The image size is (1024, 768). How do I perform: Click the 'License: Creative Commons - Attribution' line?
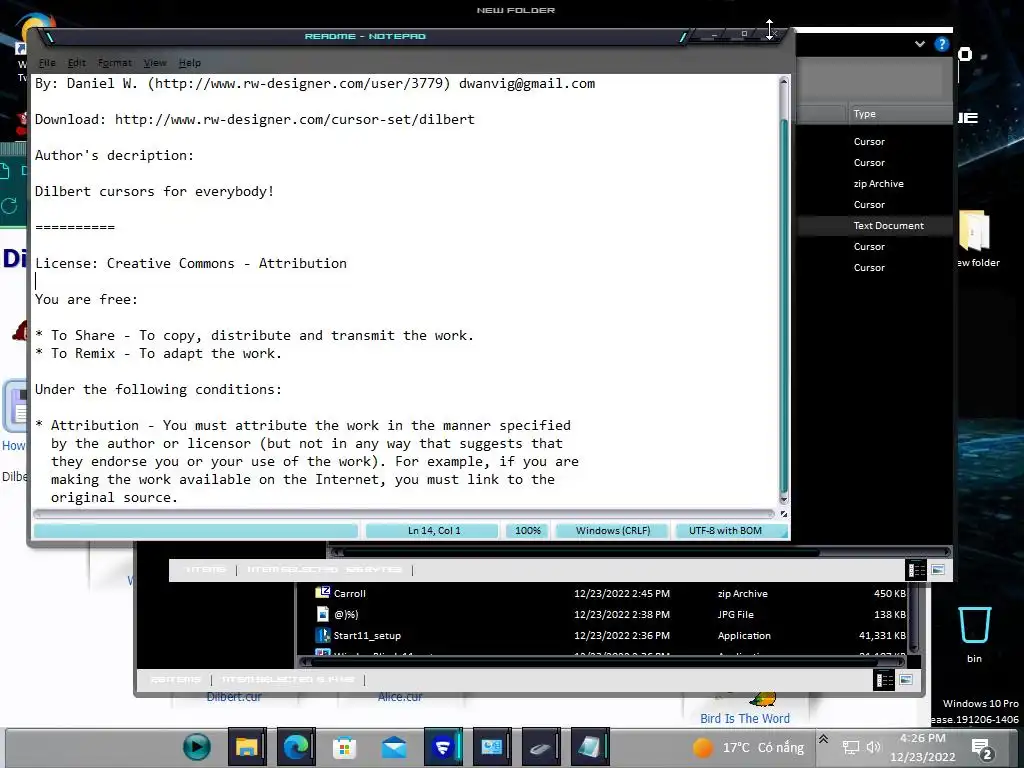[x=191, y=263]
